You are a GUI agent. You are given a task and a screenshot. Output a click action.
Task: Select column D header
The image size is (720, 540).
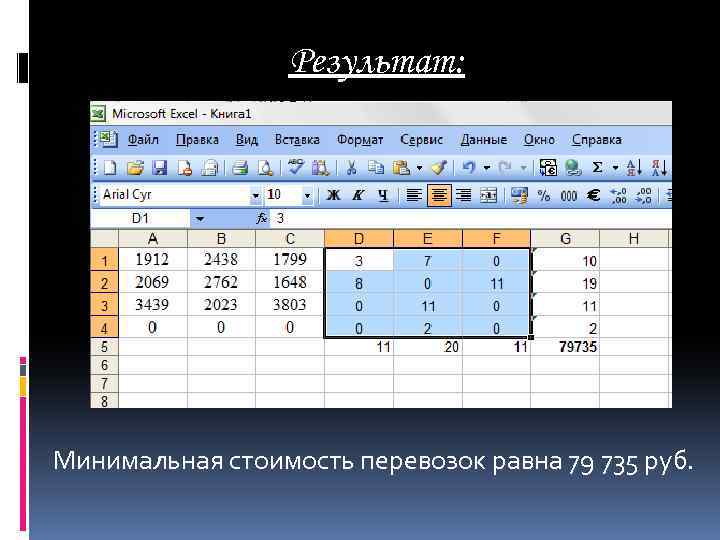(359, 239)
